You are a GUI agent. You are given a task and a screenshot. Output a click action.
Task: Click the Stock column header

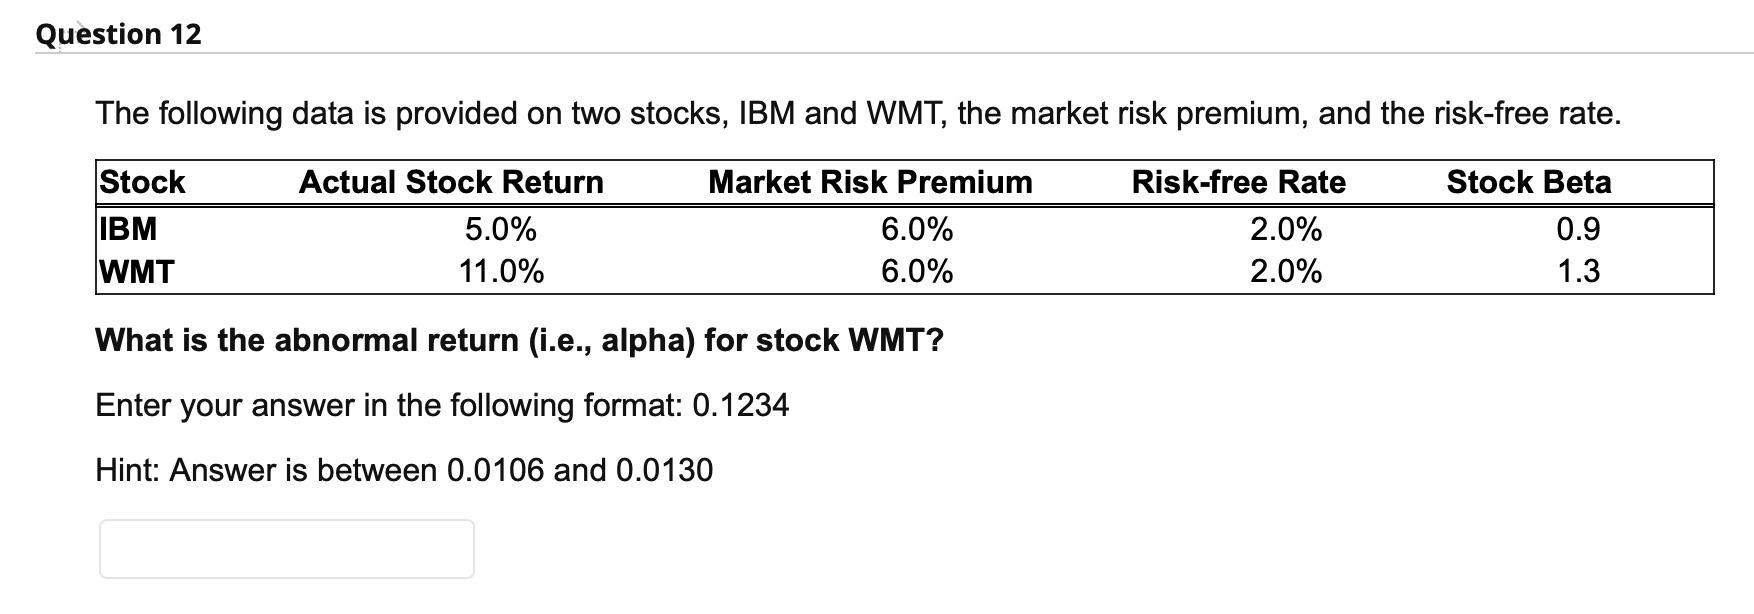point(140,182)
